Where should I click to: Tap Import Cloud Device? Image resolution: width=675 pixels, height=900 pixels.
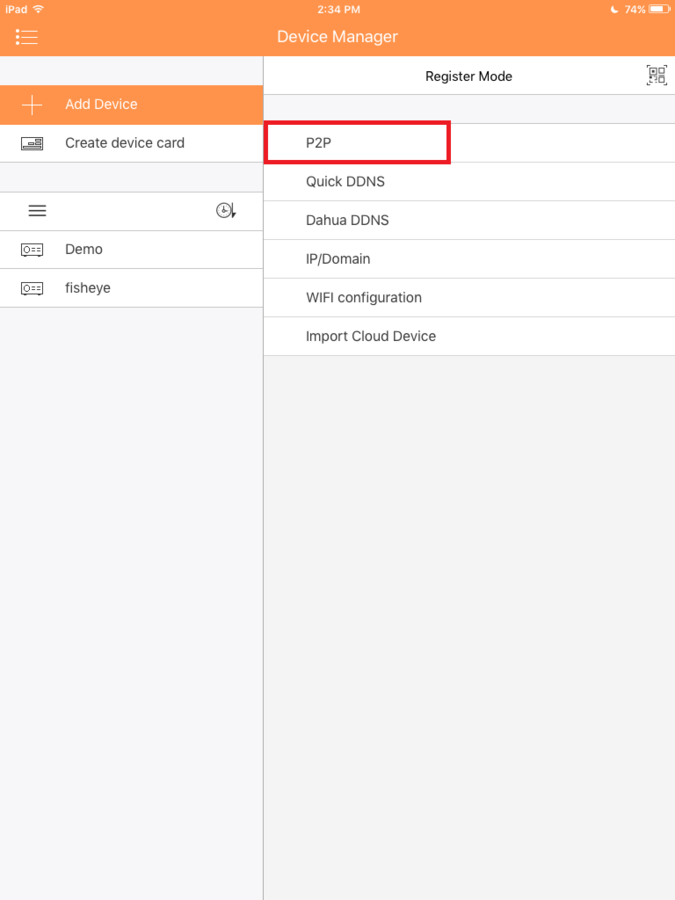[x=371, y=336]
